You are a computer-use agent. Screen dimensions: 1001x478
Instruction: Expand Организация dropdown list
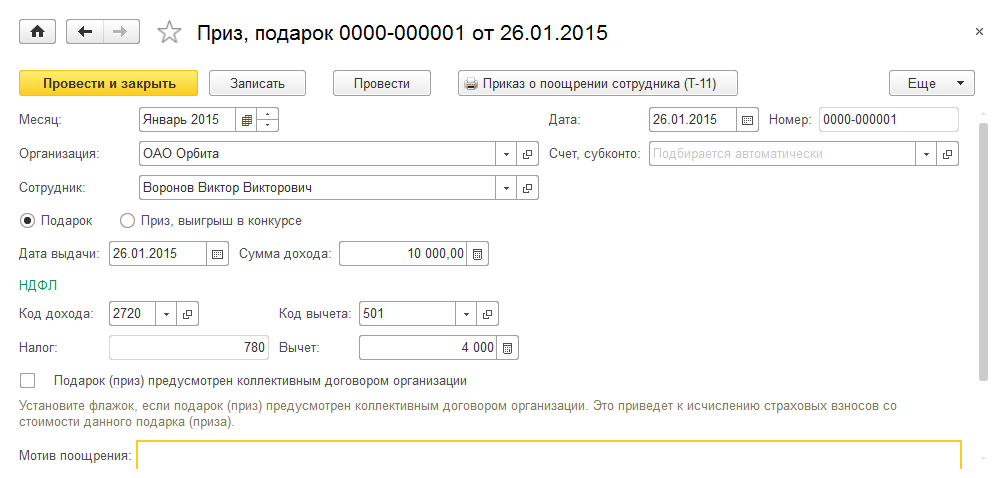click(x=506, y=154)
